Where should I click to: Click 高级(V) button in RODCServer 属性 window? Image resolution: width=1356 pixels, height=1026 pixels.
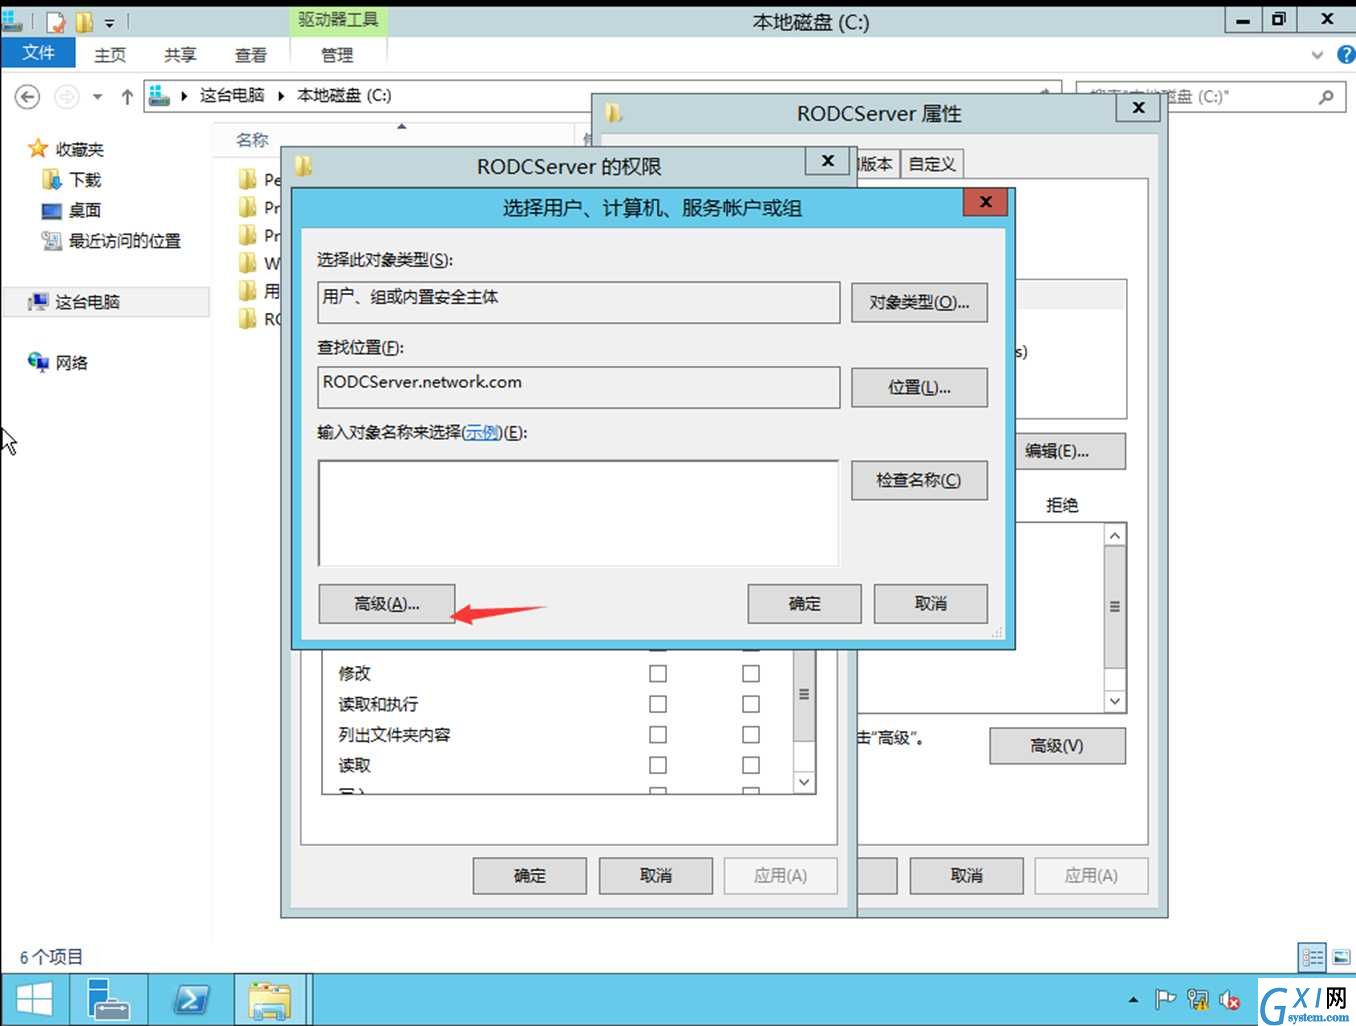(x=1057, y=746)
